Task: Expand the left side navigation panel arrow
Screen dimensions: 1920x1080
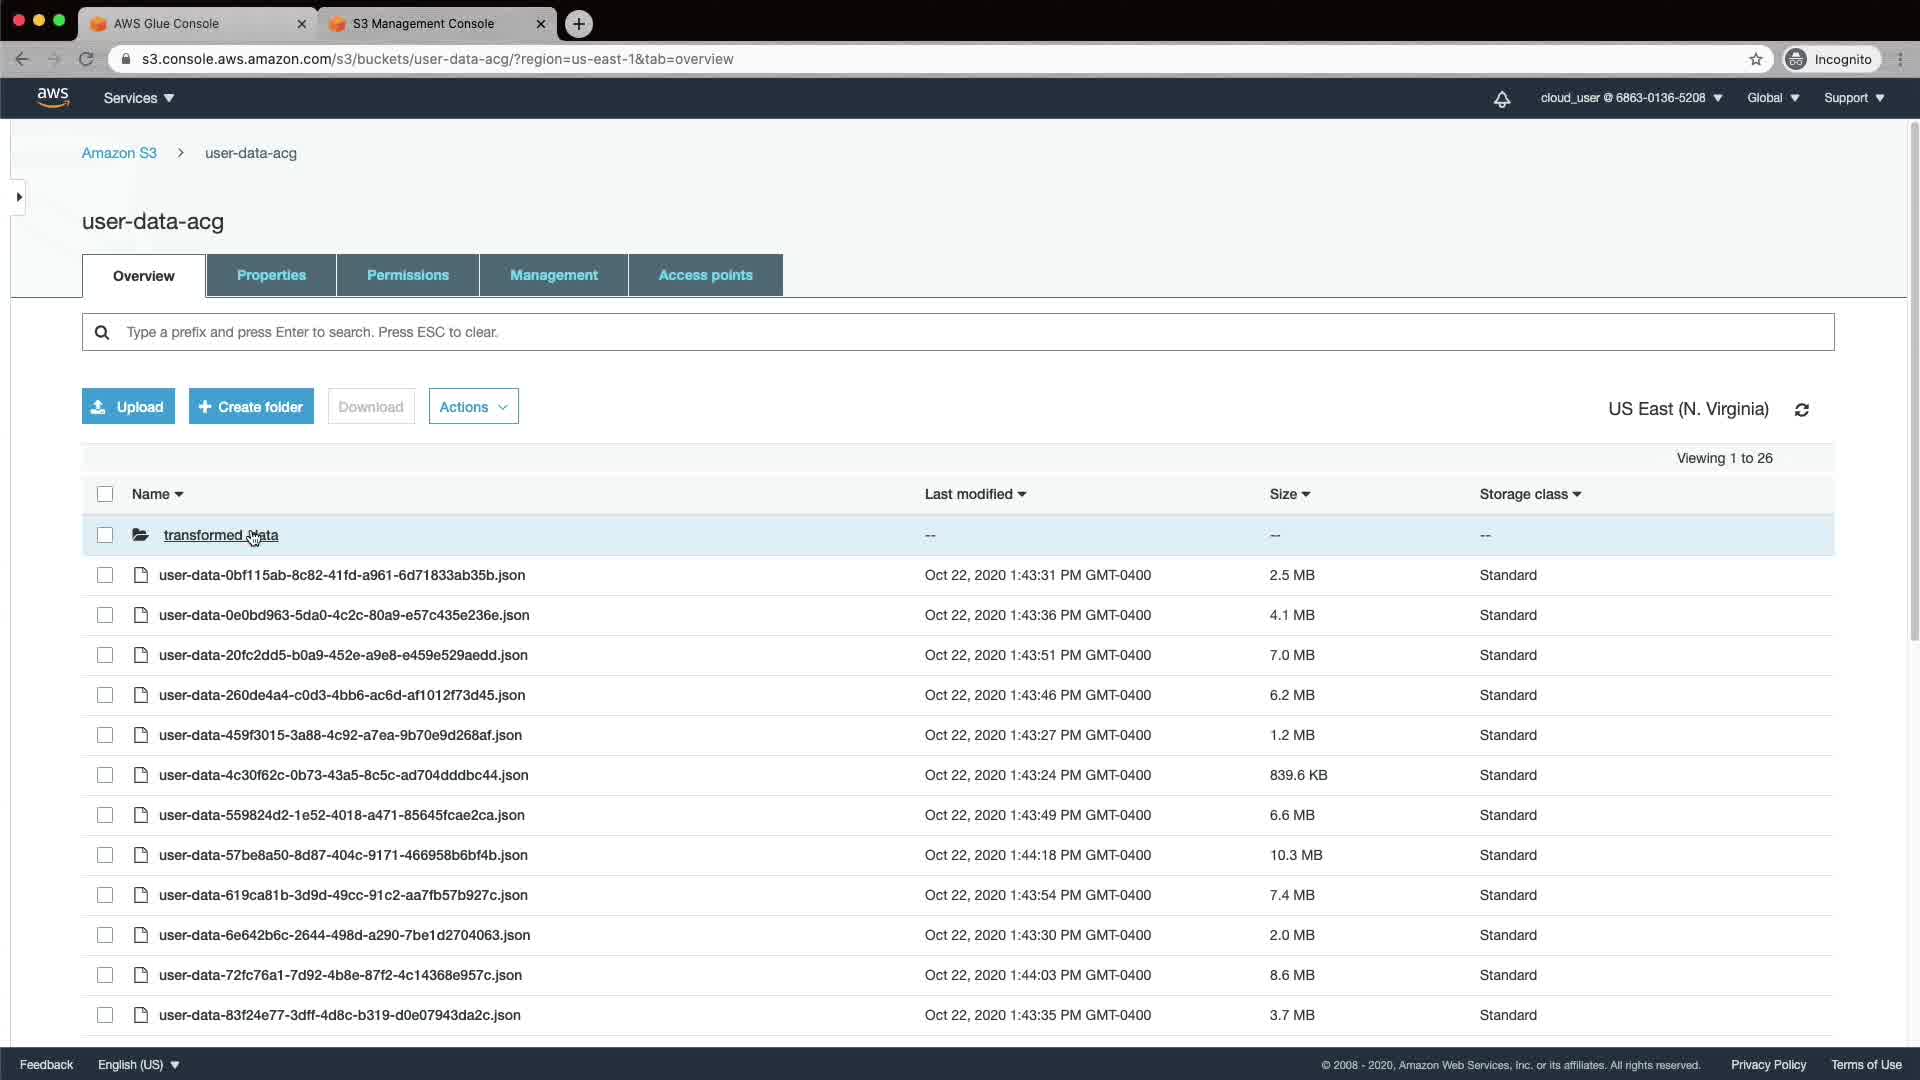Action: click(x=18, y=197)
